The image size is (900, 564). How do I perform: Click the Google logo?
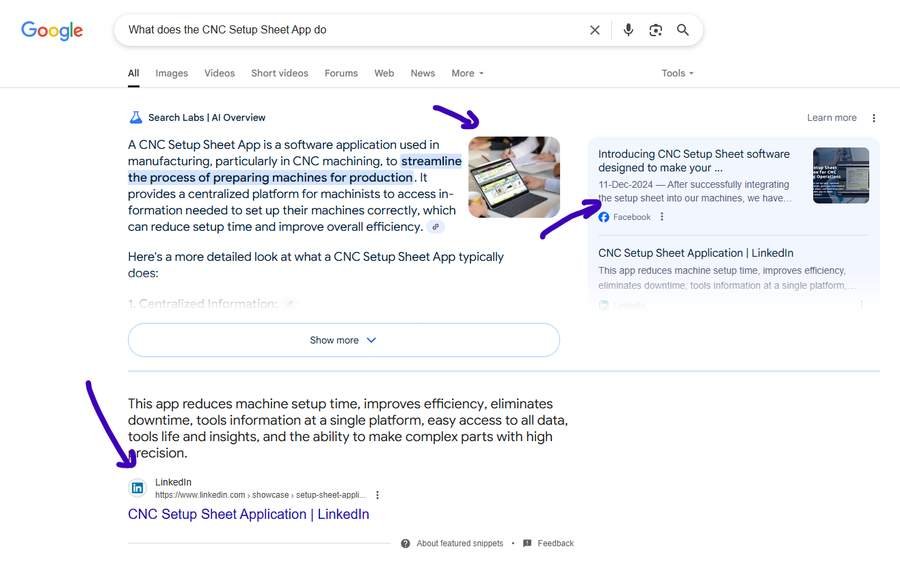[52, 30]
